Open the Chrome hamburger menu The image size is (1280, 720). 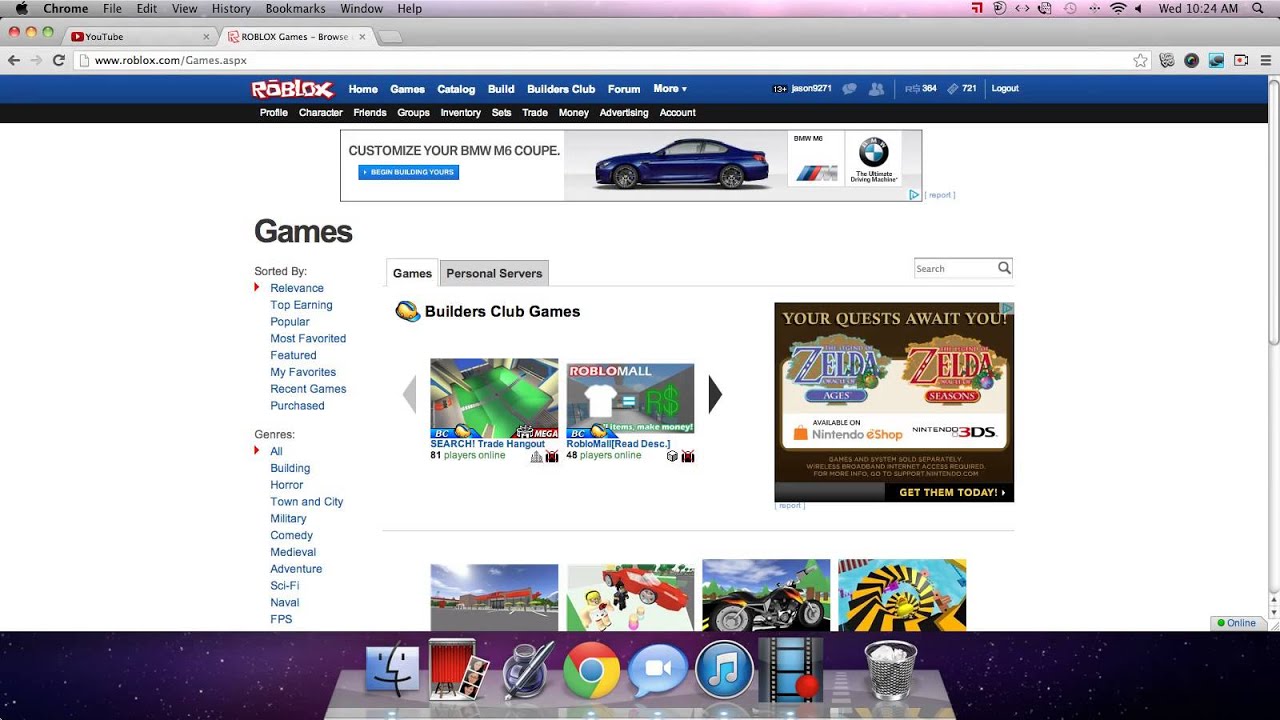(1265, 60)
